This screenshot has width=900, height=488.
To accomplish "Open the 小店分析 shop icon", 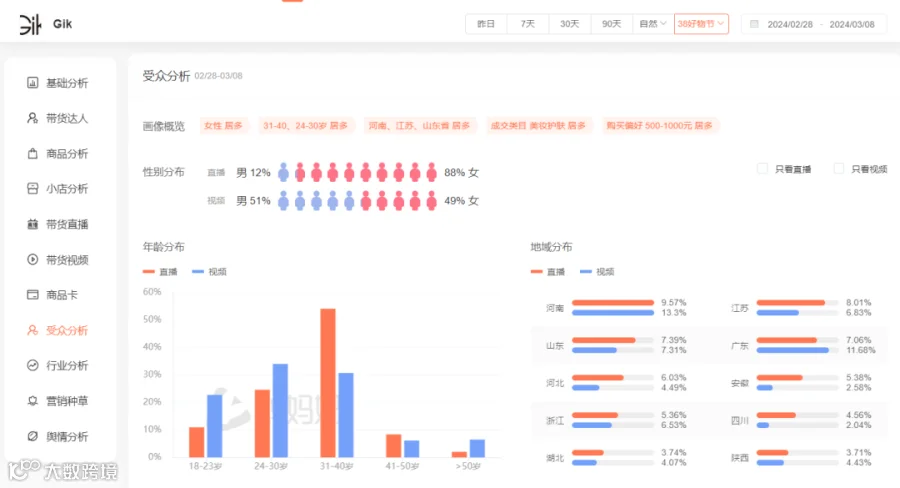I will [33, 188].
